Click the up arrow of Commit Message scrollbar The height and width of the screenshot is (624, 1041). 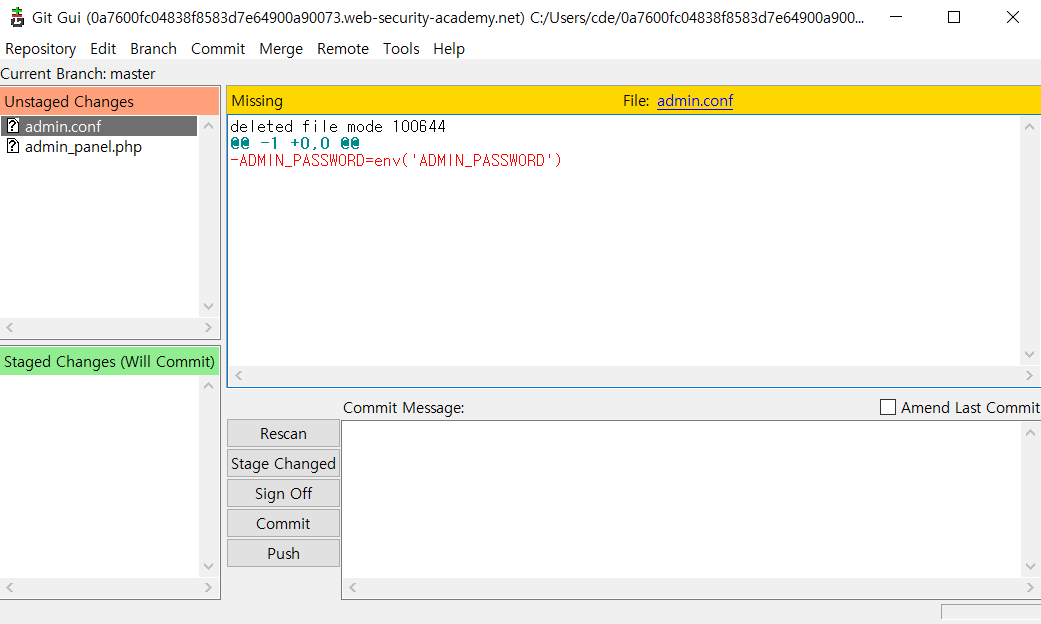[1030, 433]
